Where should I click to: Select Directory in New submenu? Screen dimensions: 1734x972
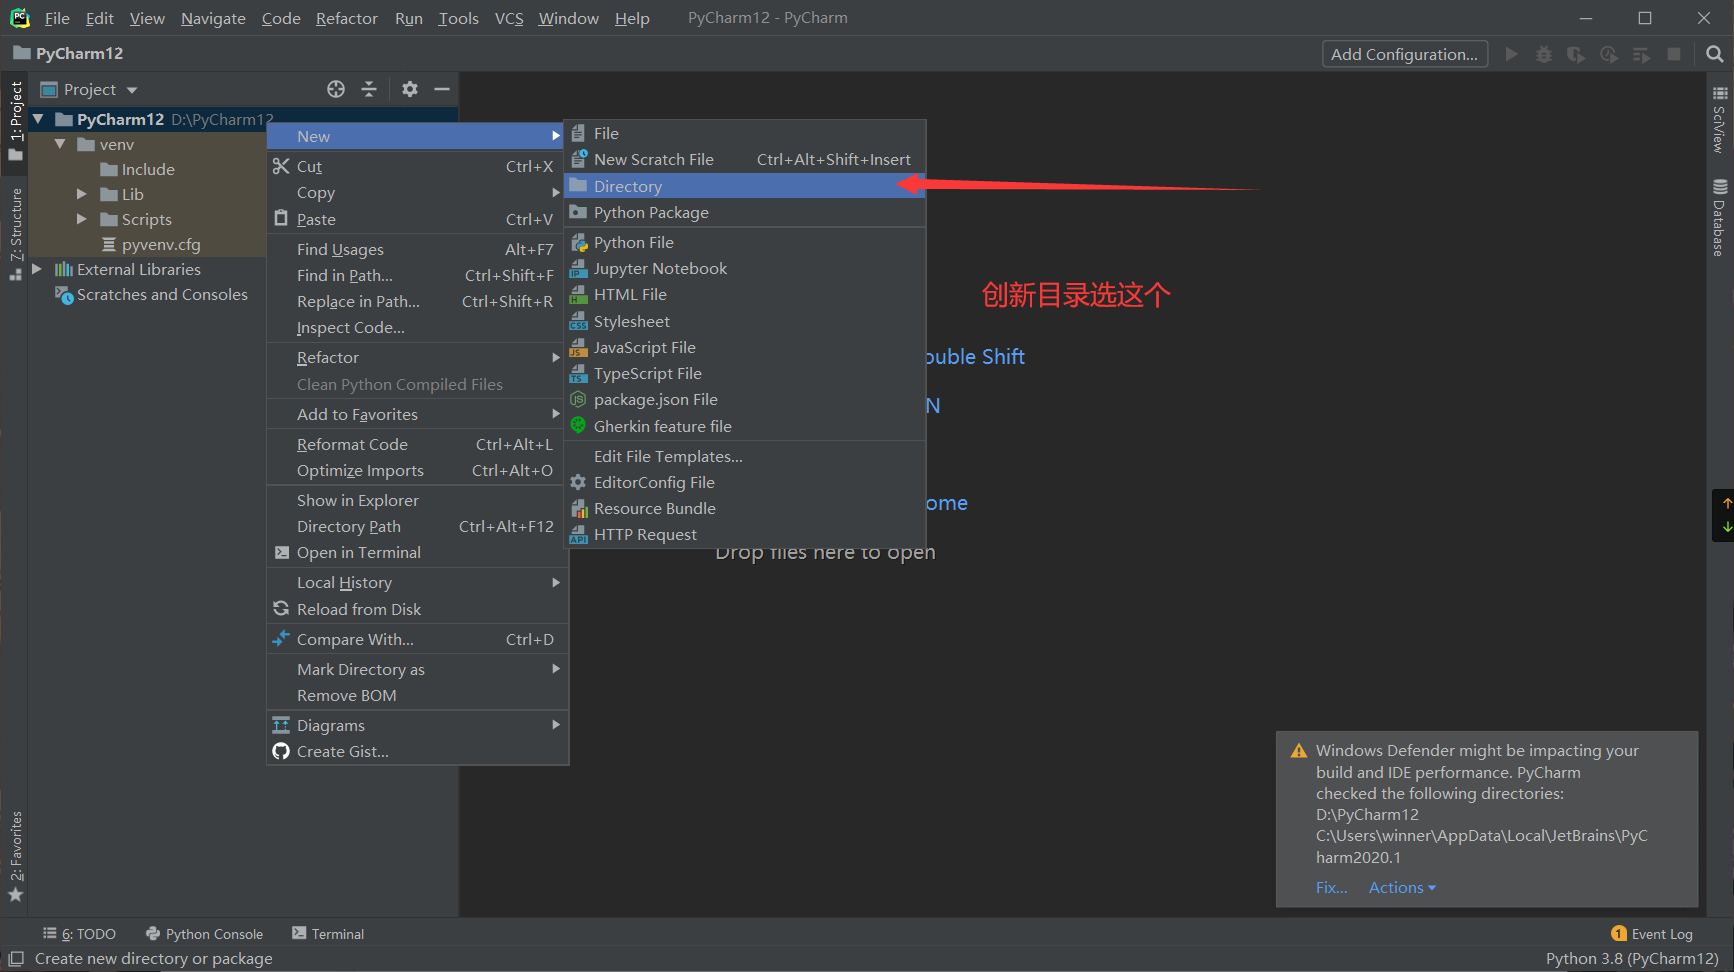[744, 186]
